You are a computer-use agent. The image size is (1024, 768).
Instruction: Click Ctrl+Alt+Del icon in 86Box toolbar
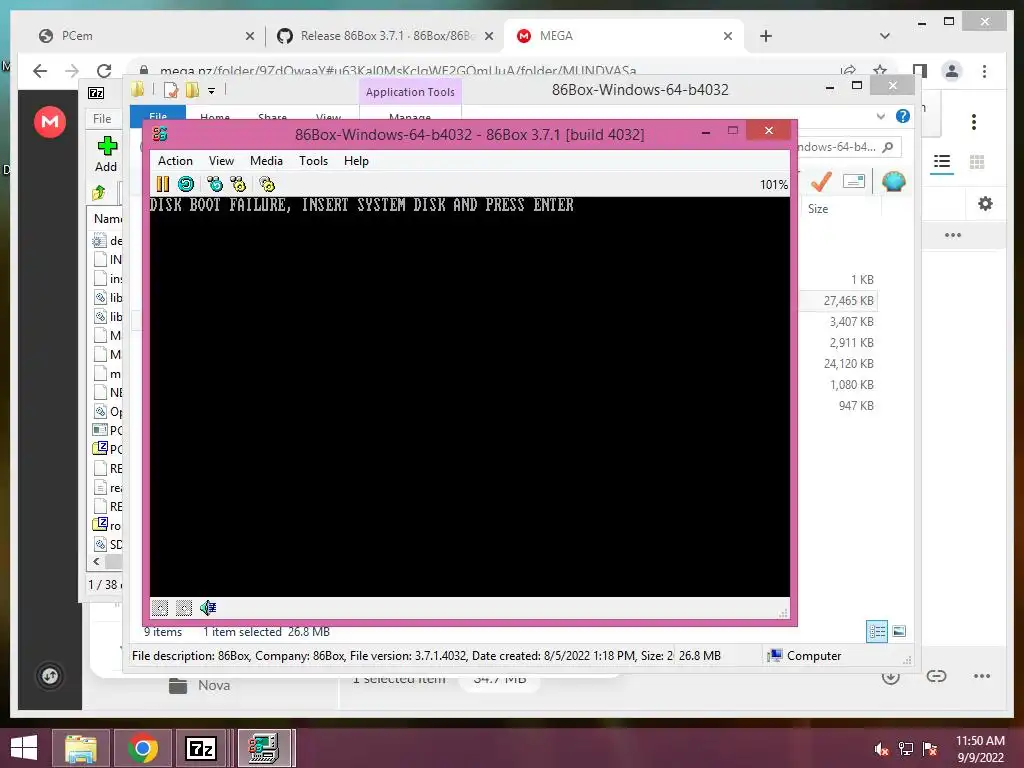pos(215,184)
